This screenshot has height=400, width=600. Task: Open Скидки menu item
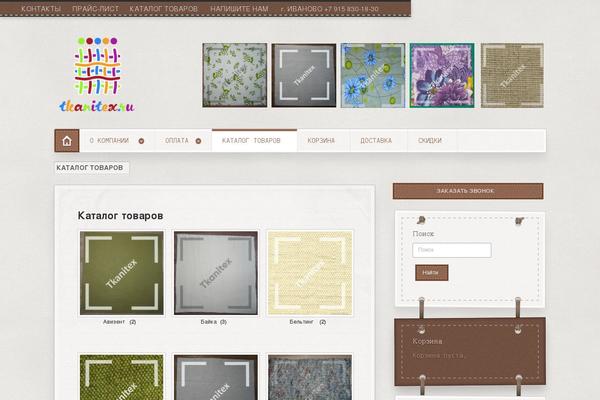coord(430,141)
